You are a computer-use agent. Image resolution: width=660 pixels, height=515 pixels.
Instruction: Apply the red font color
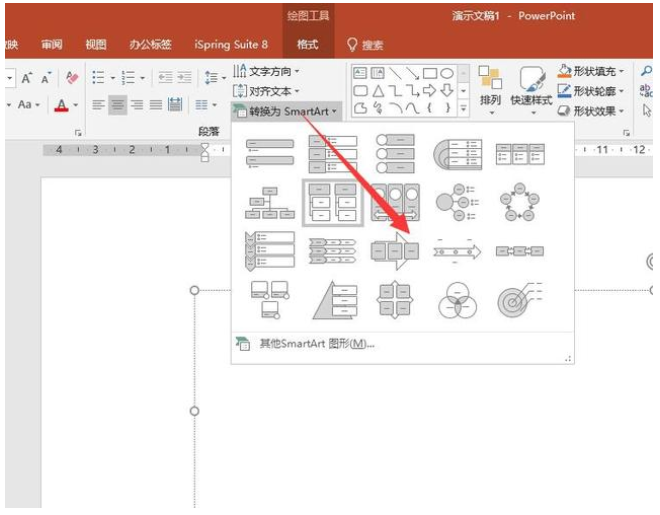[62, 105]
